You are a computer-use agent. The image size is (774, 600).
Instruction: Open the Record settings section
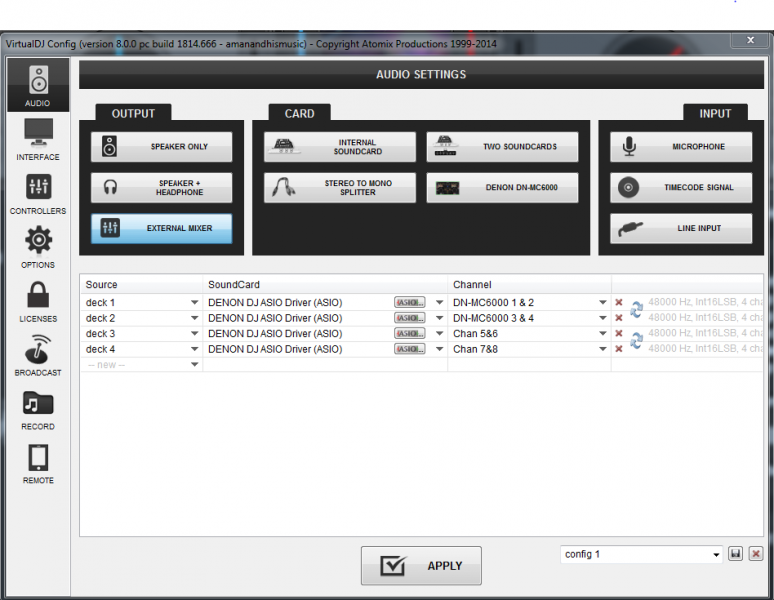[x=38, y=409]
